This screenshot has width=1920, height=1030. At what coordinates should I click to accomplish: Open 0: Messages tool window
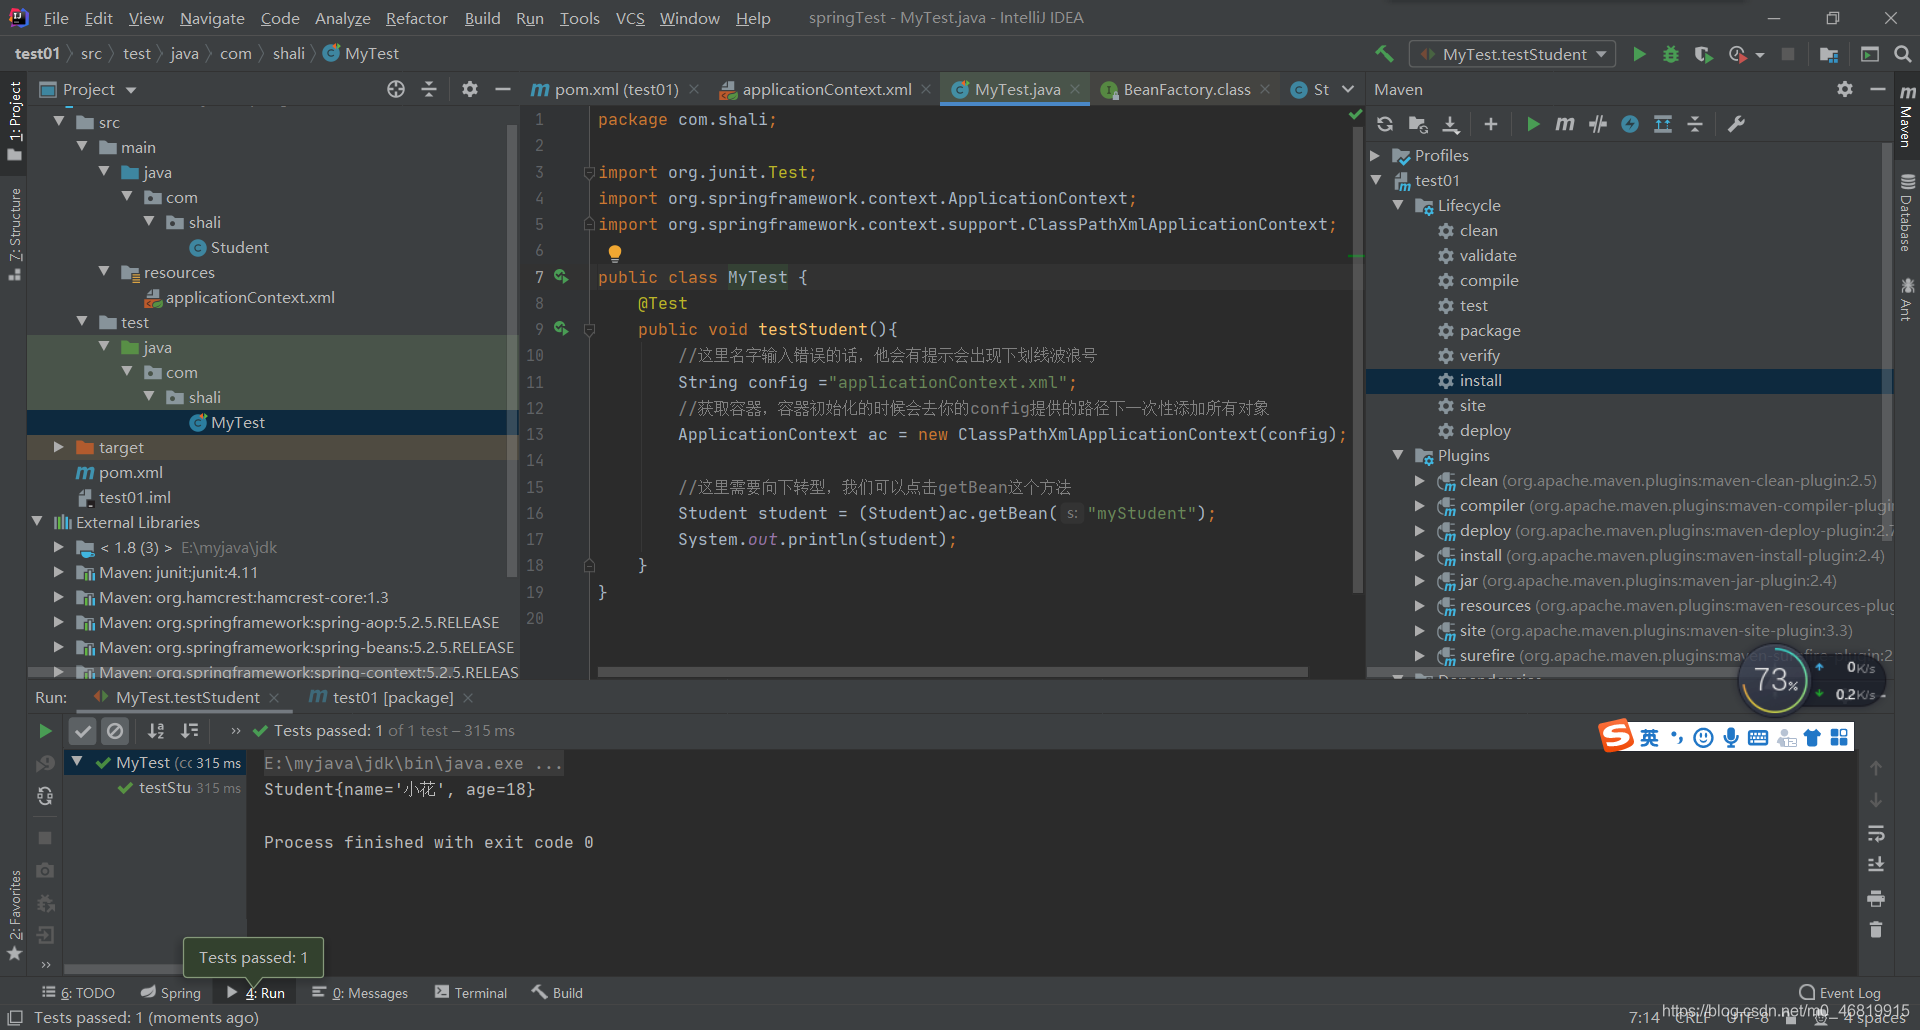(x=360, y=992)
